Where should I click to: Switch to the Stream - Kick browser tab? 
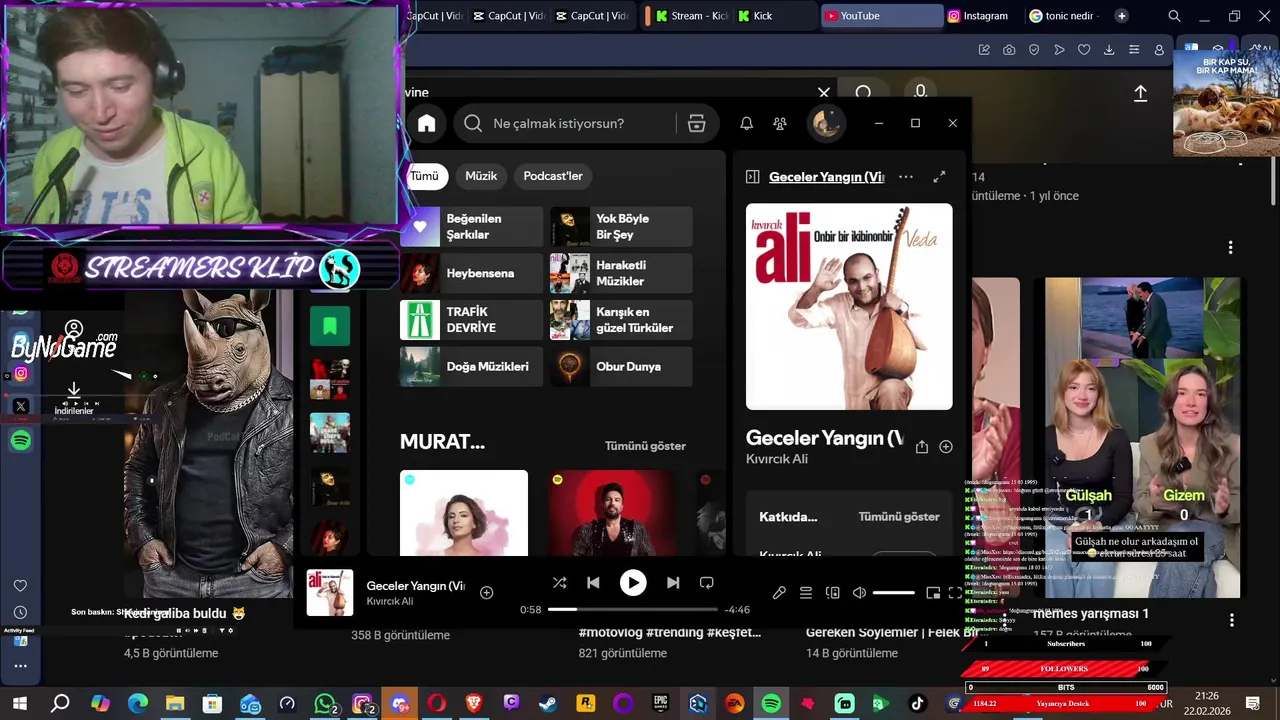688,16
